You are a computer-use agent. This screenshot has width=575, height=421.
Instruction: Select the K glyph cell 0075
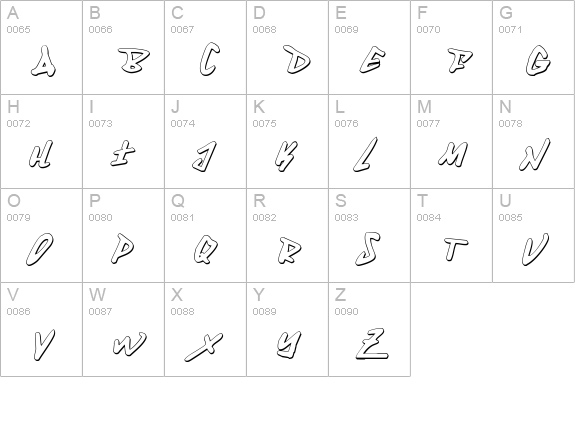coord(288,142)
